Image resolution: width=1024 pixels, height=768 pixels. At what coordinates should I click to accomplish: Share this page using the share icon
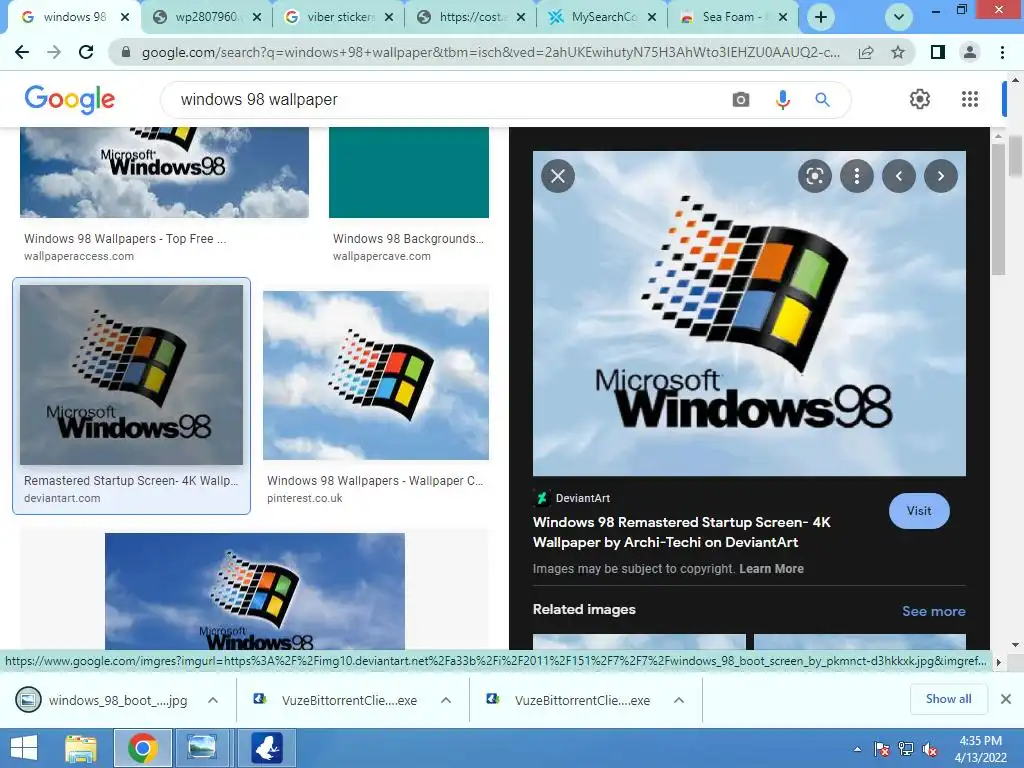(x=866, y=52)
